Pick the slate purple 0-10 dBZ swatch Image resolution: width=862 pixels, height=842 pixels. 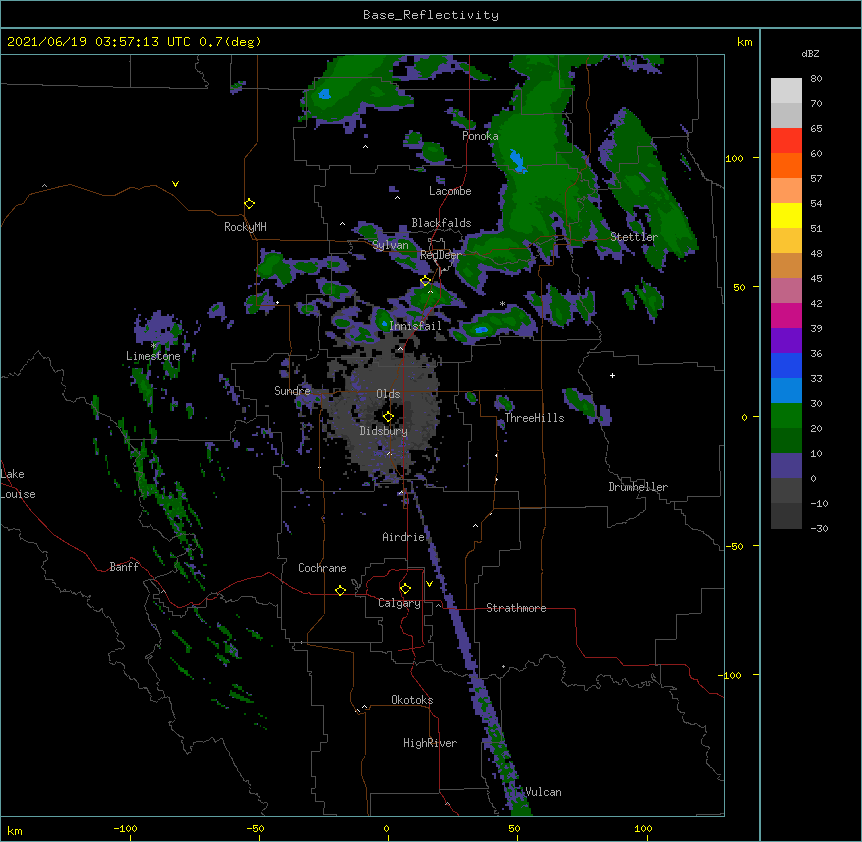(786, 466)
